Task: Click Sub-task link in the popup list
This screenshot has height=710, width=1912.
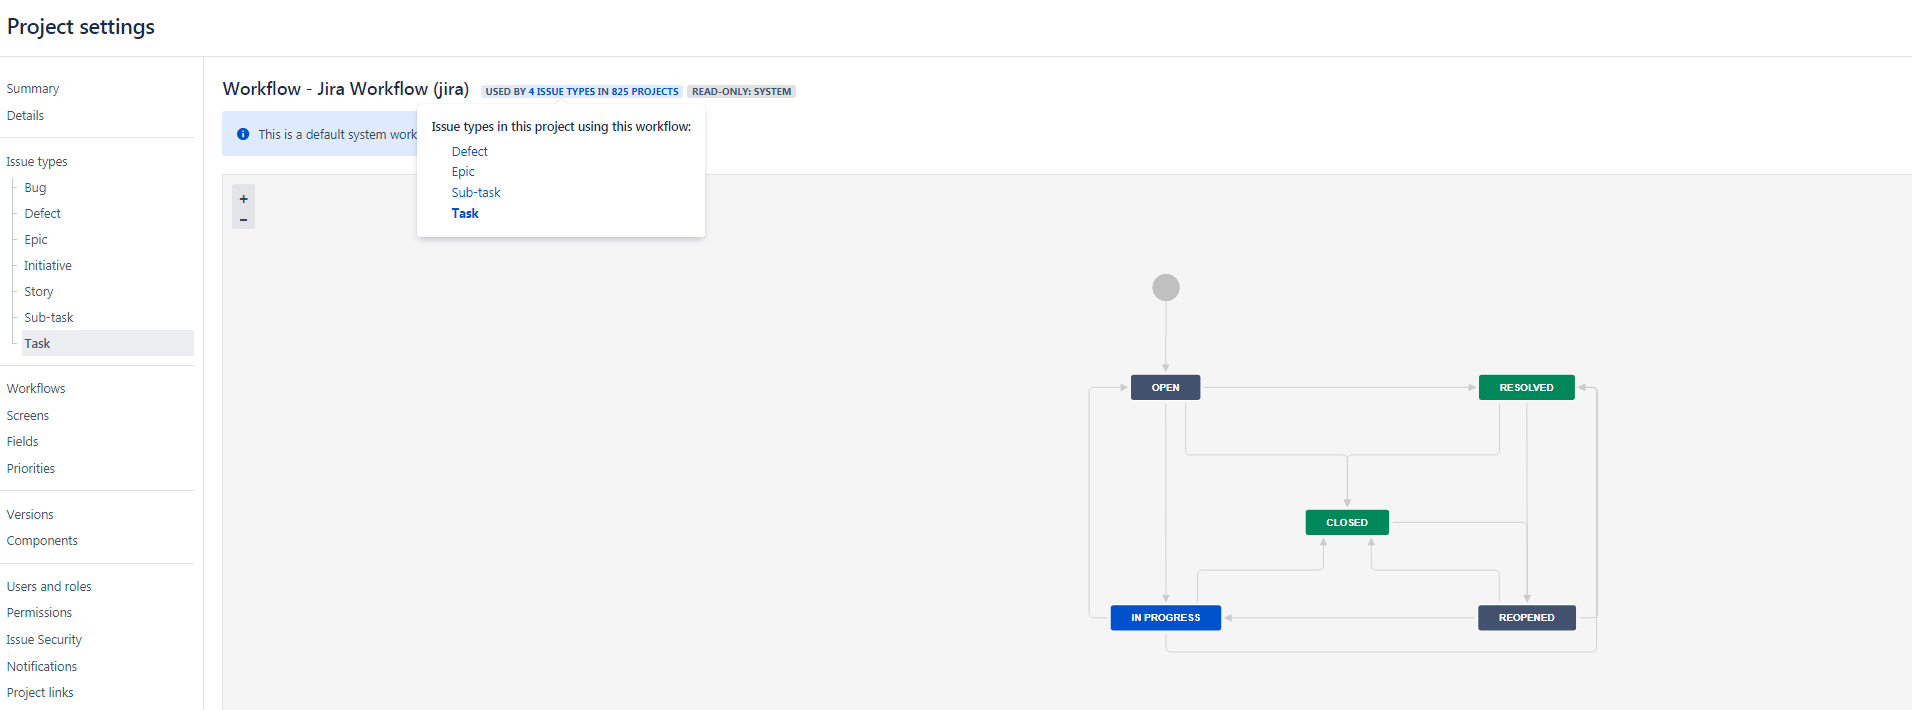Action: pyautogui.click(x=476, y=193)
